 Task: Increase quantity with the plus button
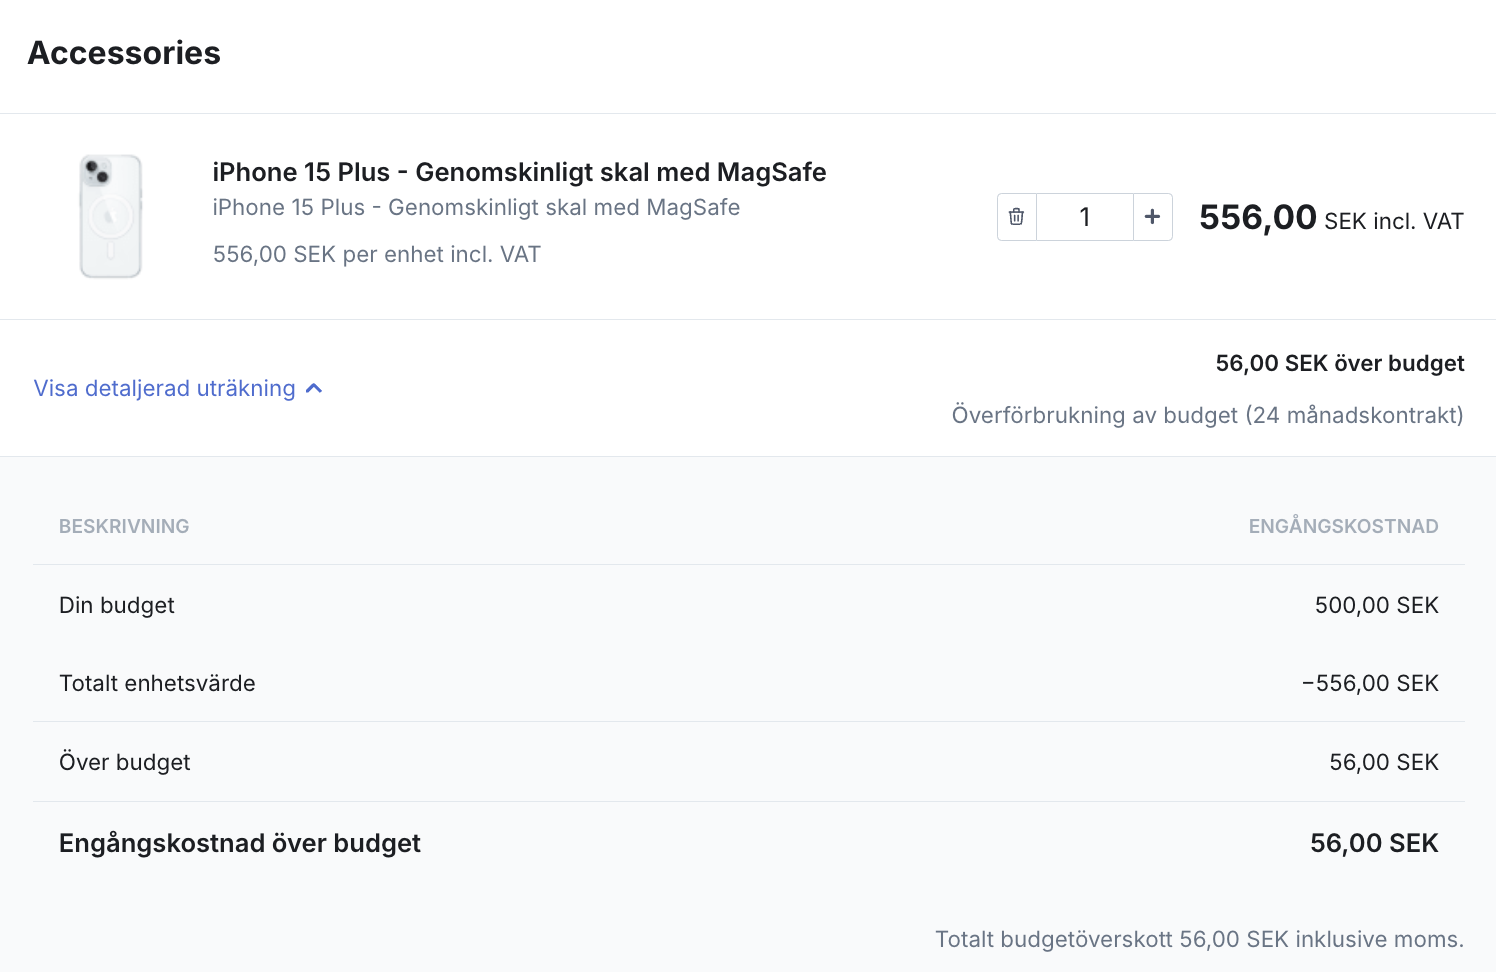1153,217
